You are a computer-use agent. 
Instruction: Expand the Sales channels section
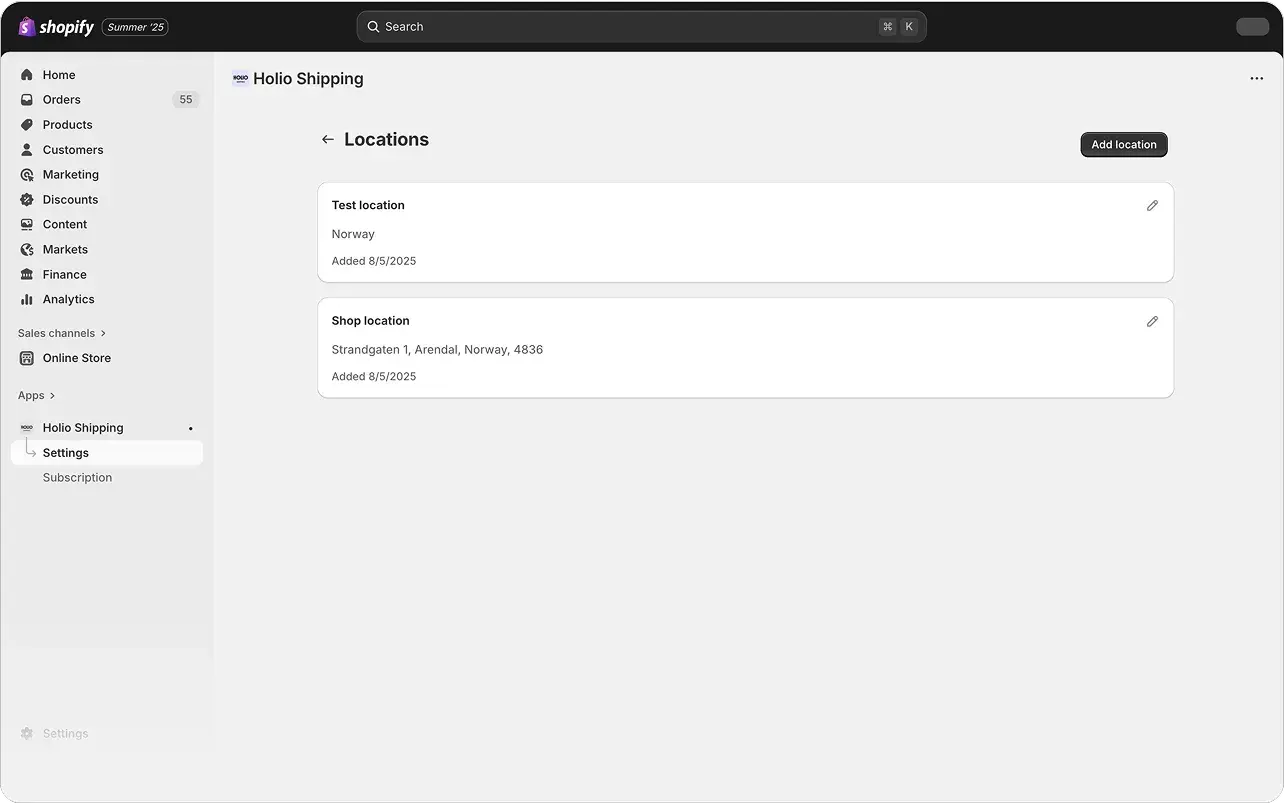62,333
